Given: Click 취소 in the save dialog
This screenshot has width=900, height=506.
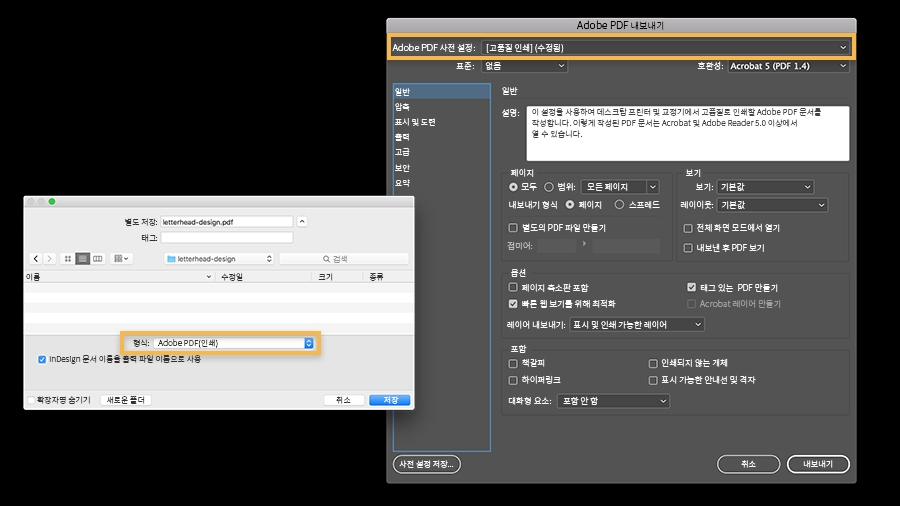Looking at the screenshot, I should coord(343,400).
